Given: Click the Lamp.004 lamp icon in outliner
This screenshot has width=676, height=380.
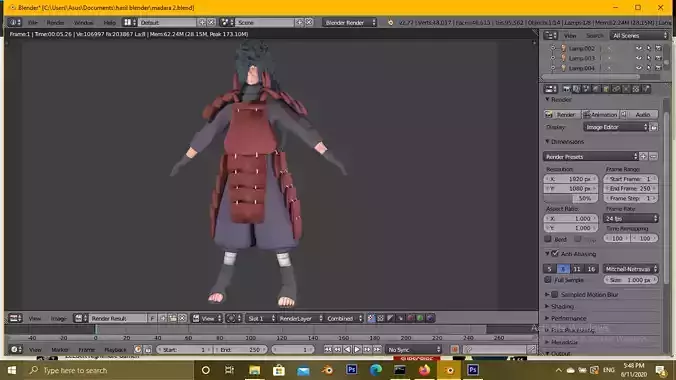Looking at the screenshot, I should pos(563,68).
